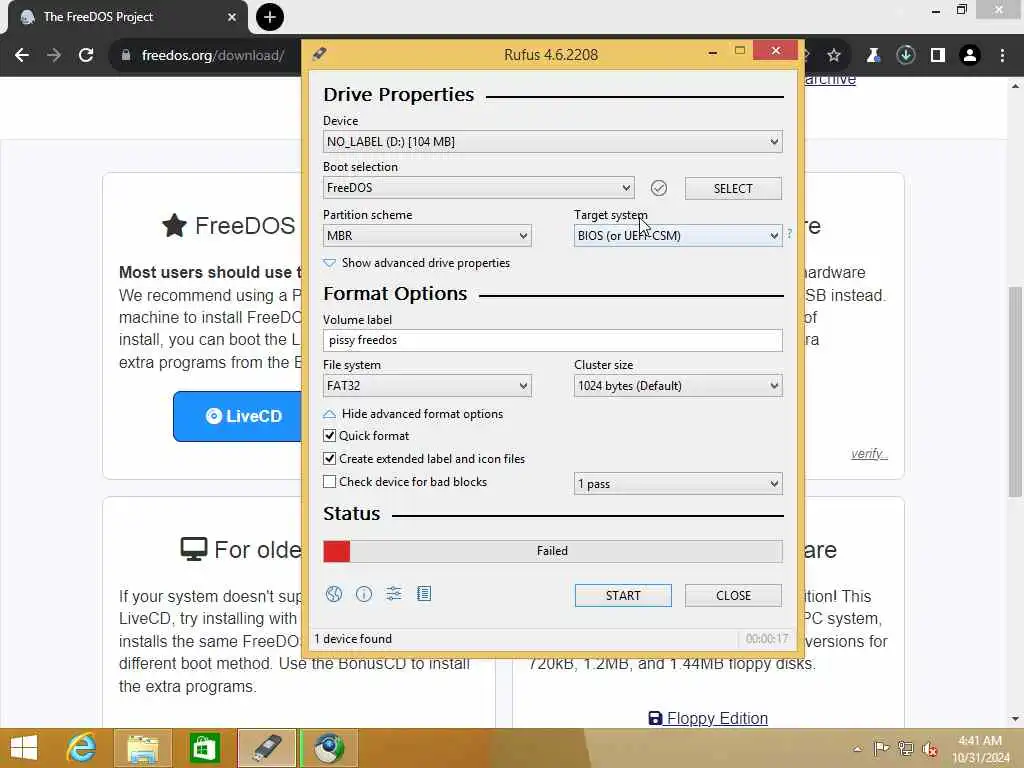Show hidden tray icons arrow
The height and width of the screenshot is (768, 1024).
coord(857,749)
